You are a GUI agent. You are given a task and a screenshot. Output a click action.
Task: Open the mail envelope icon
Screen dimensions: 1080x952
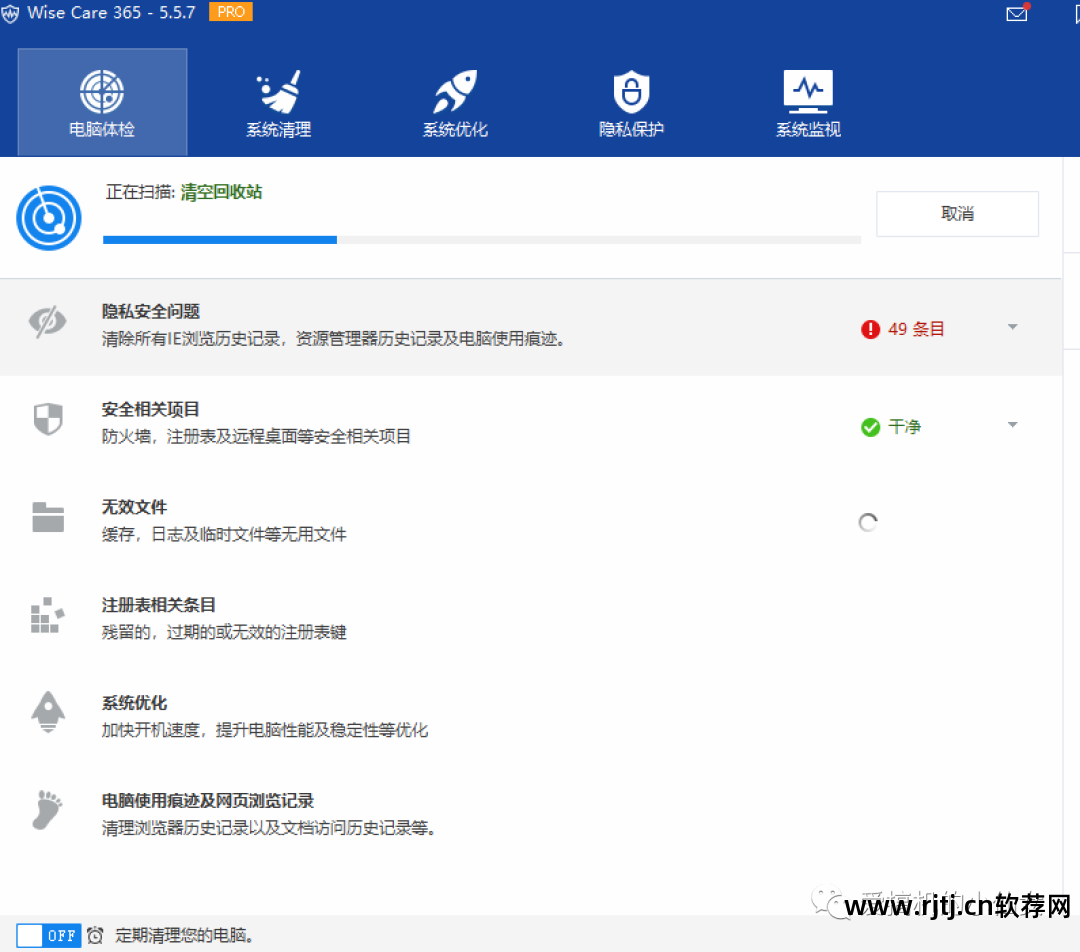1016,14
